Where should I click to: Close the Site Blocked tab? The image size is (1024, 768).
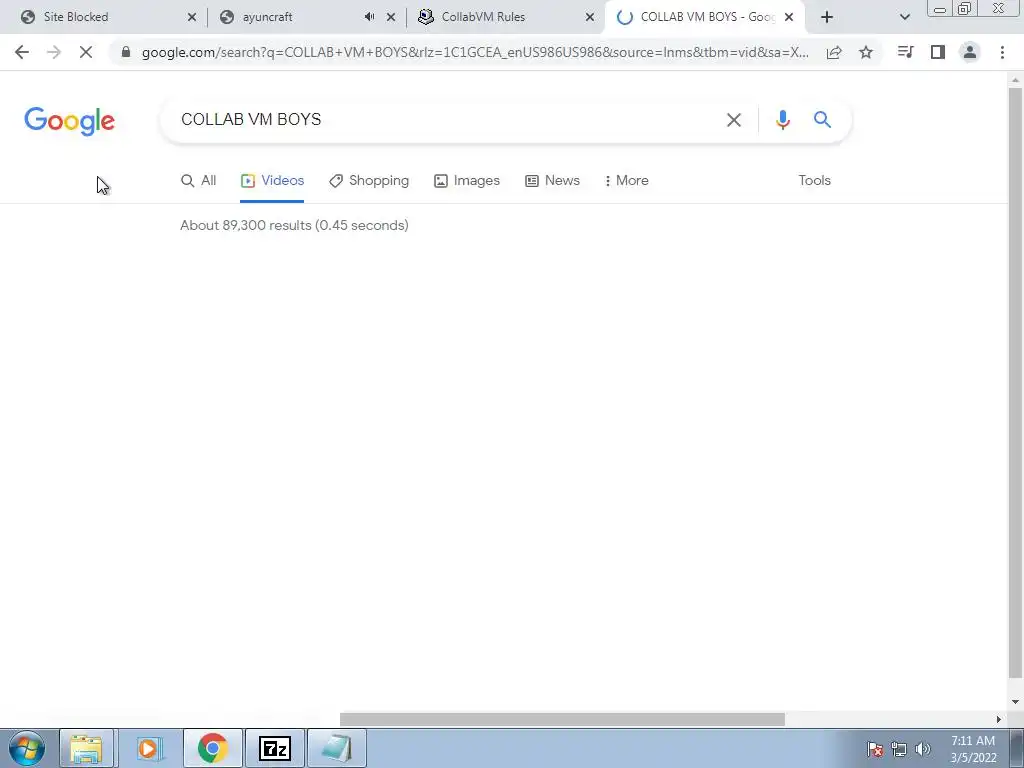pyautogui.click(x=192, y=17)
